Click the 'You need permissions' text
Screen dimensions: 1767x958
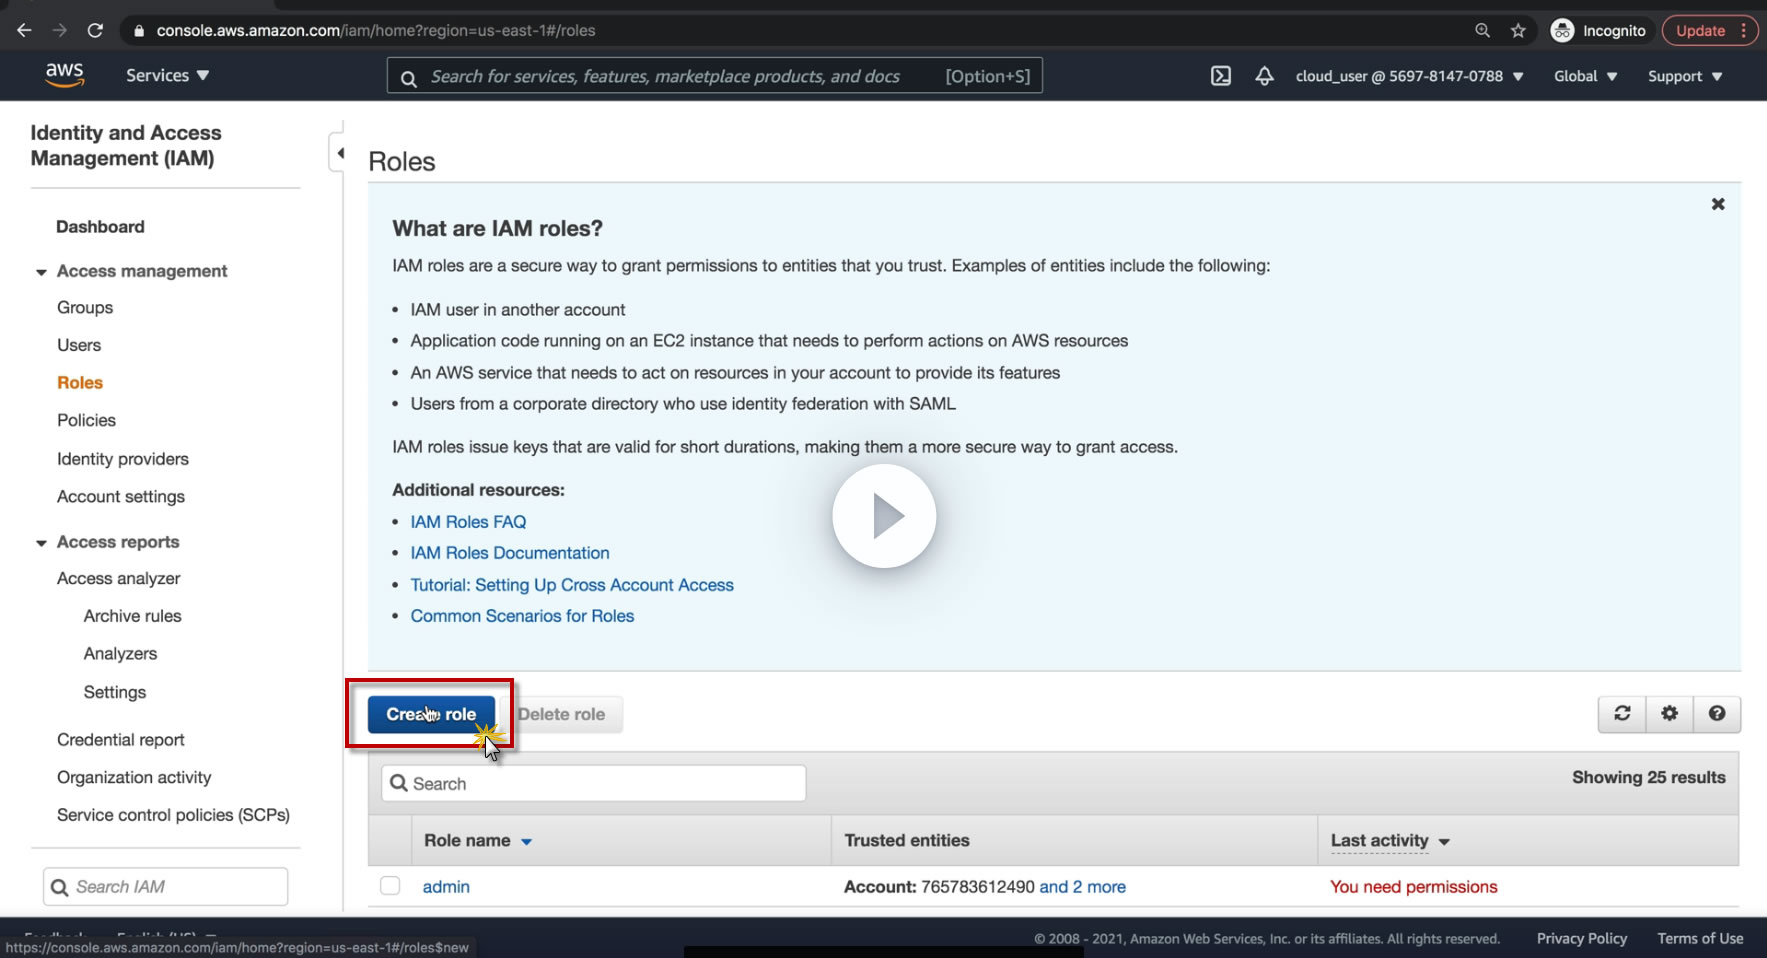point(1414,887)
